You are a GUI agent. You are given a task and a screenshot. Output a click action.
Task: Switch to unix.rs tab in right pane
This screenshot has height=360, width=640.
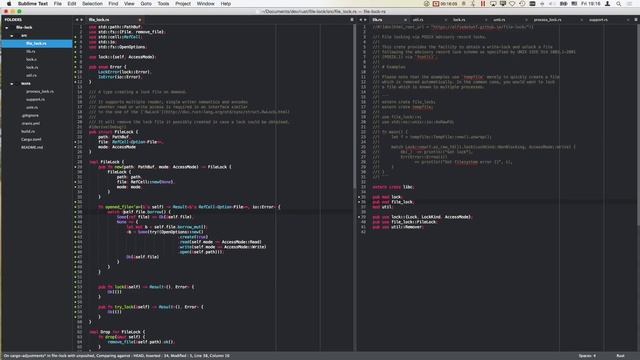(x=499, y=20)
